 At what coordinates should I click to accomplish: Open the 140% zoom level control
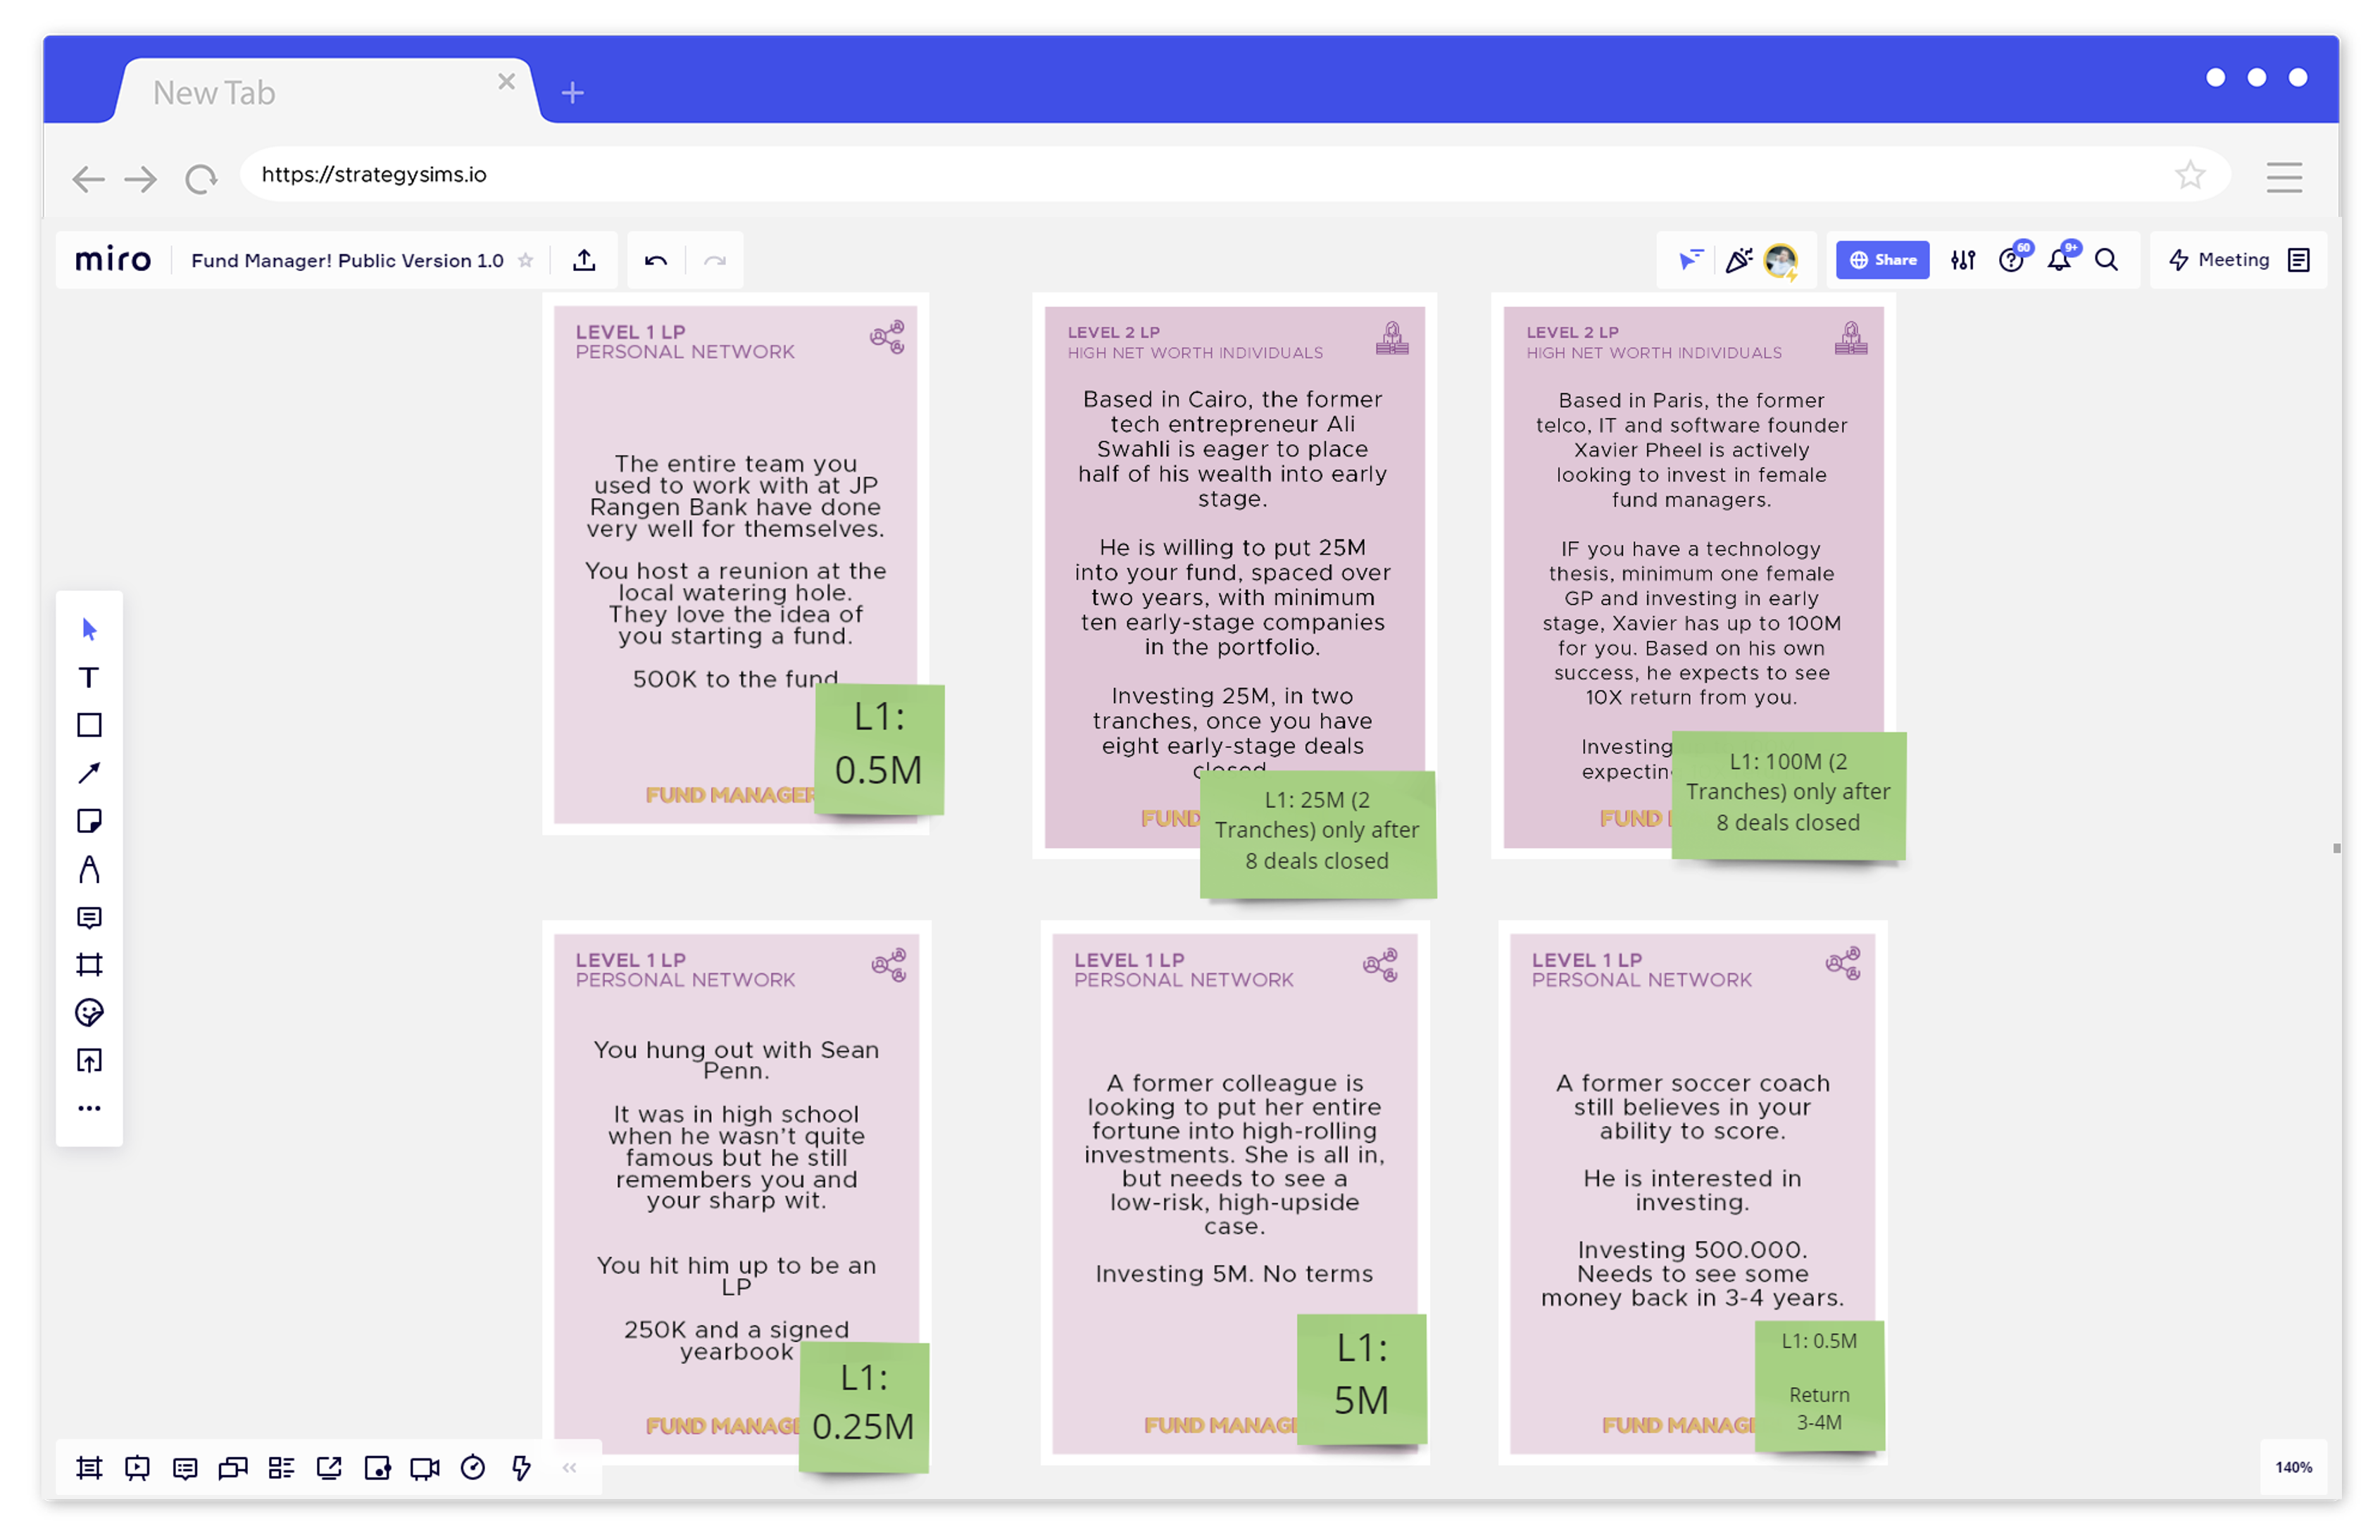pyautogui.click(x=2293, y=1467)
